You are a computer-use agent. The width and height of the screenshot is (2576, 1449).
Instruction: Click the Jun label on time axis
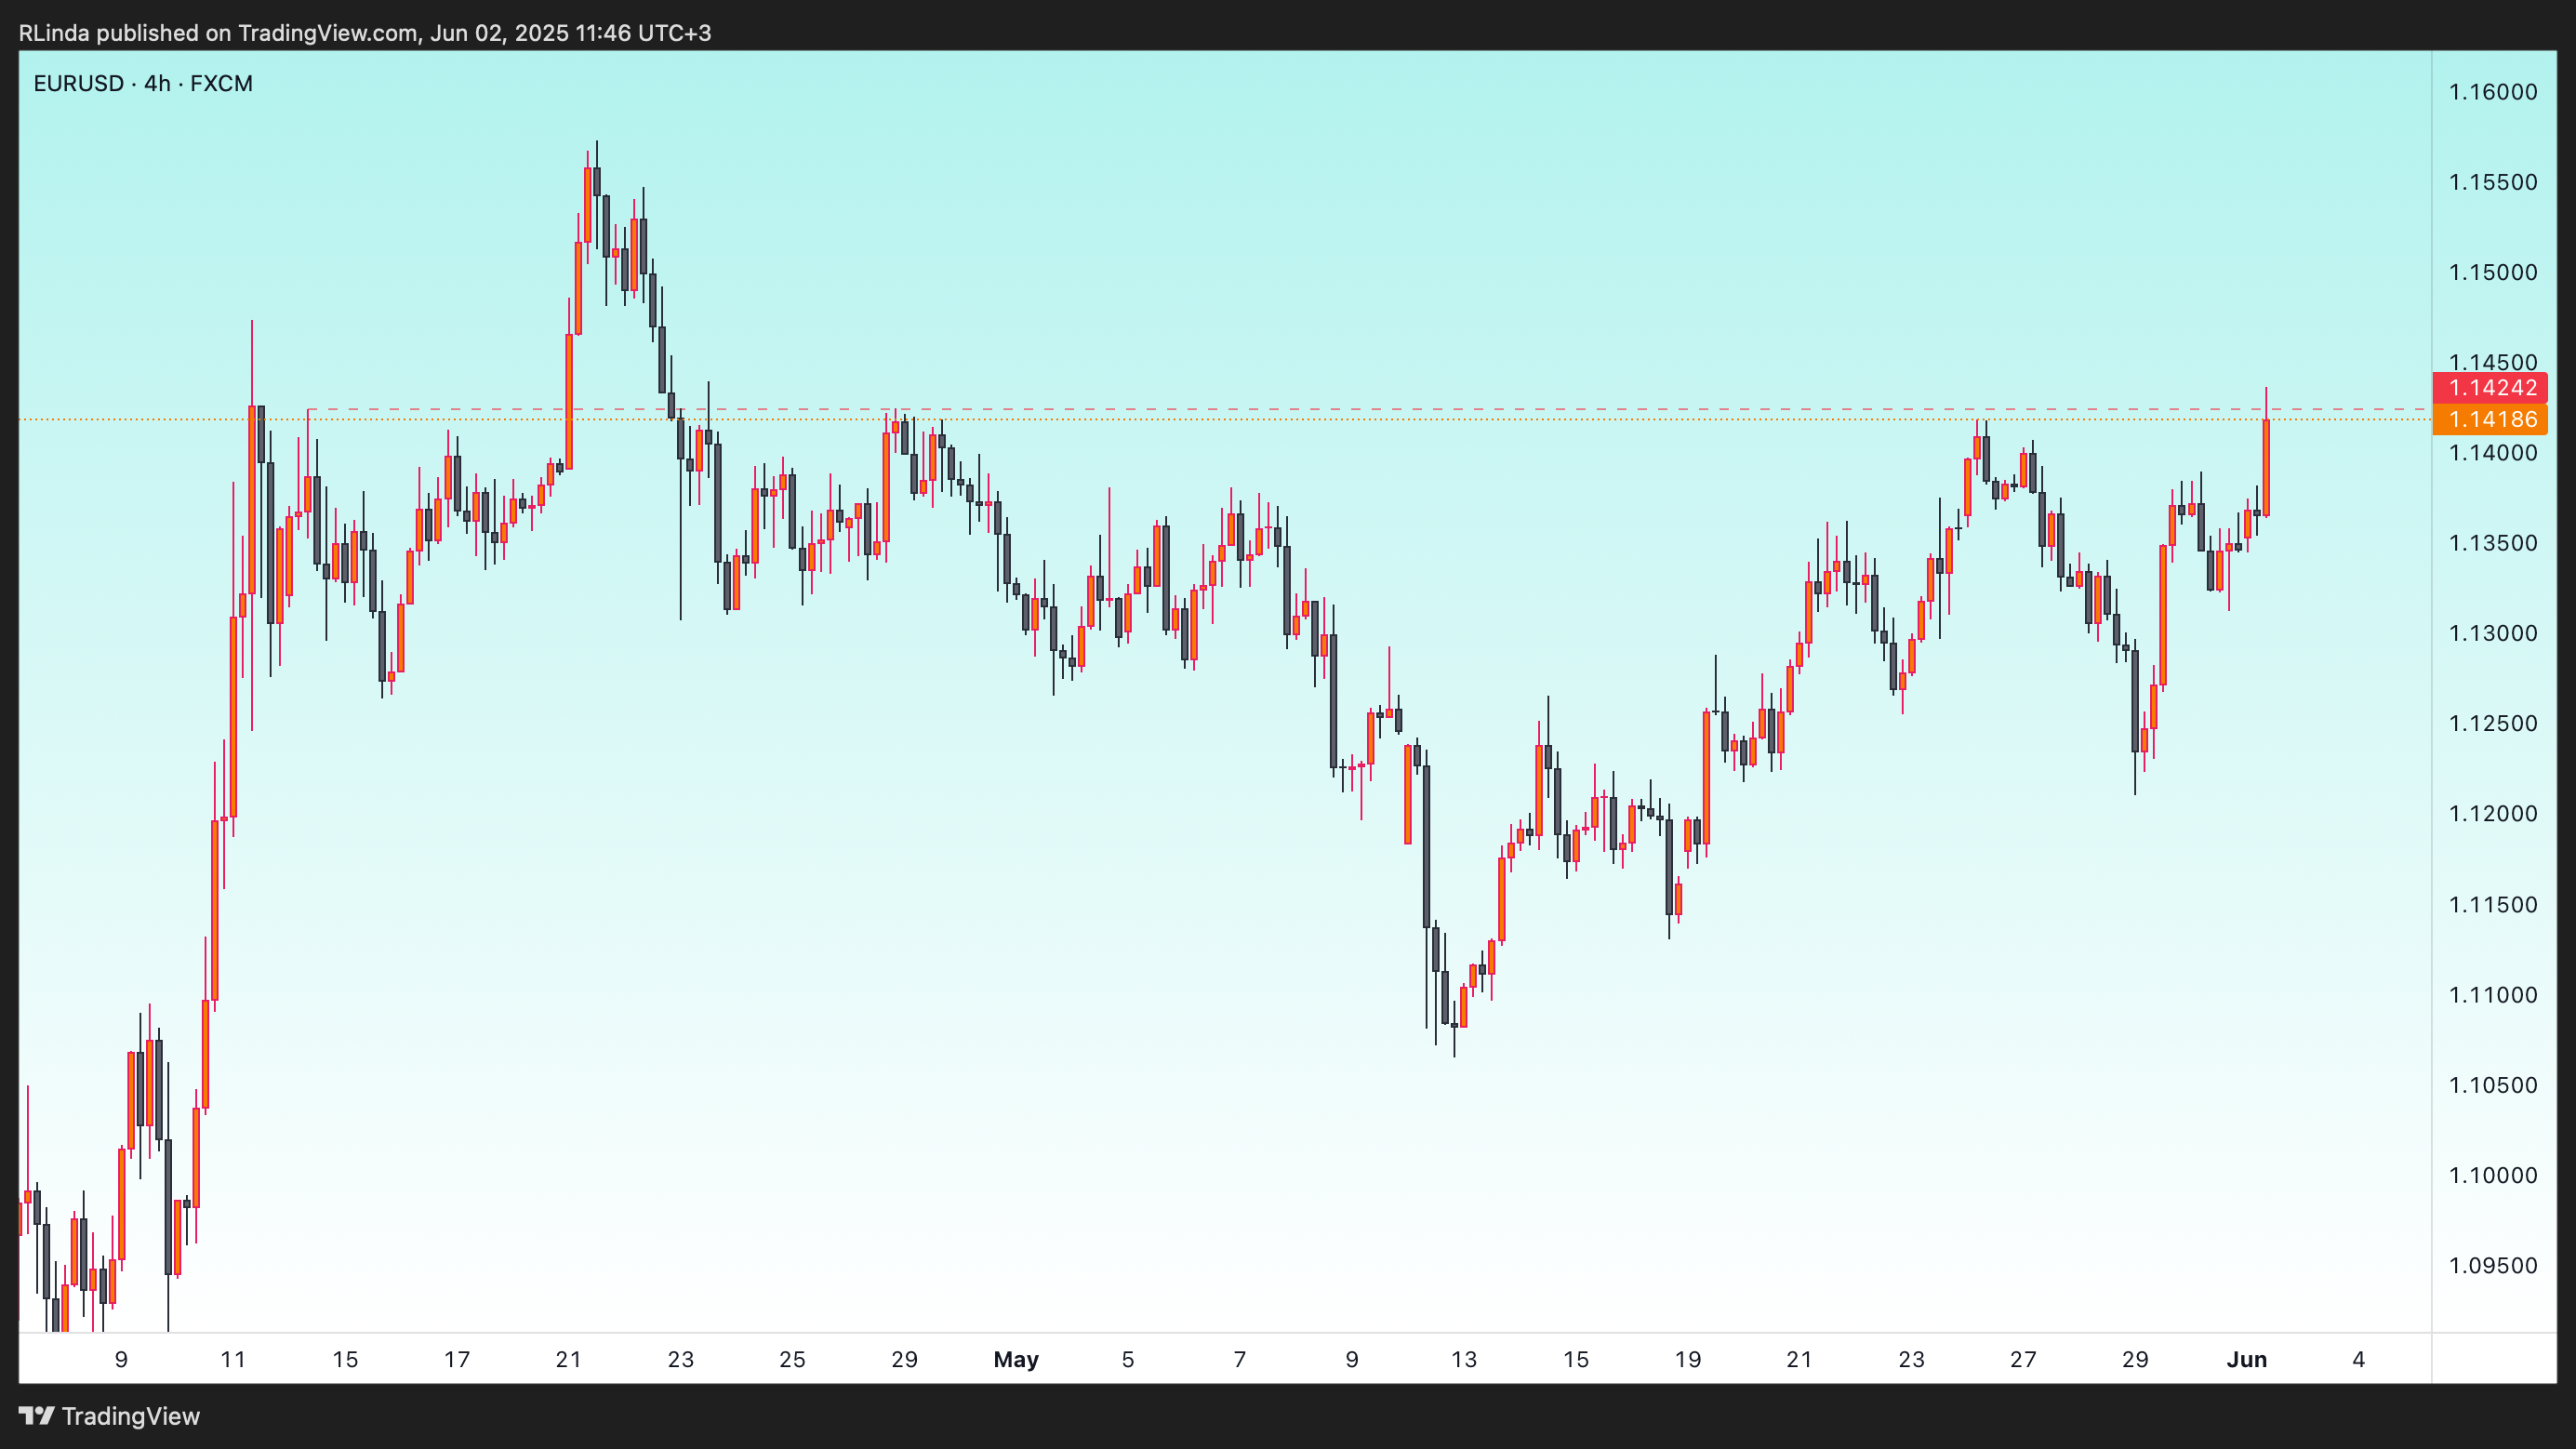click(x=2246, y=1360)
